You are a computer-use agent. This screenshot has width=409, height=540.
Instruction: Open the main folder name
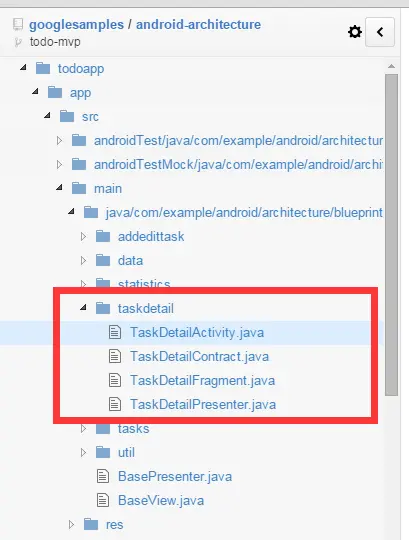coord(108,189)
